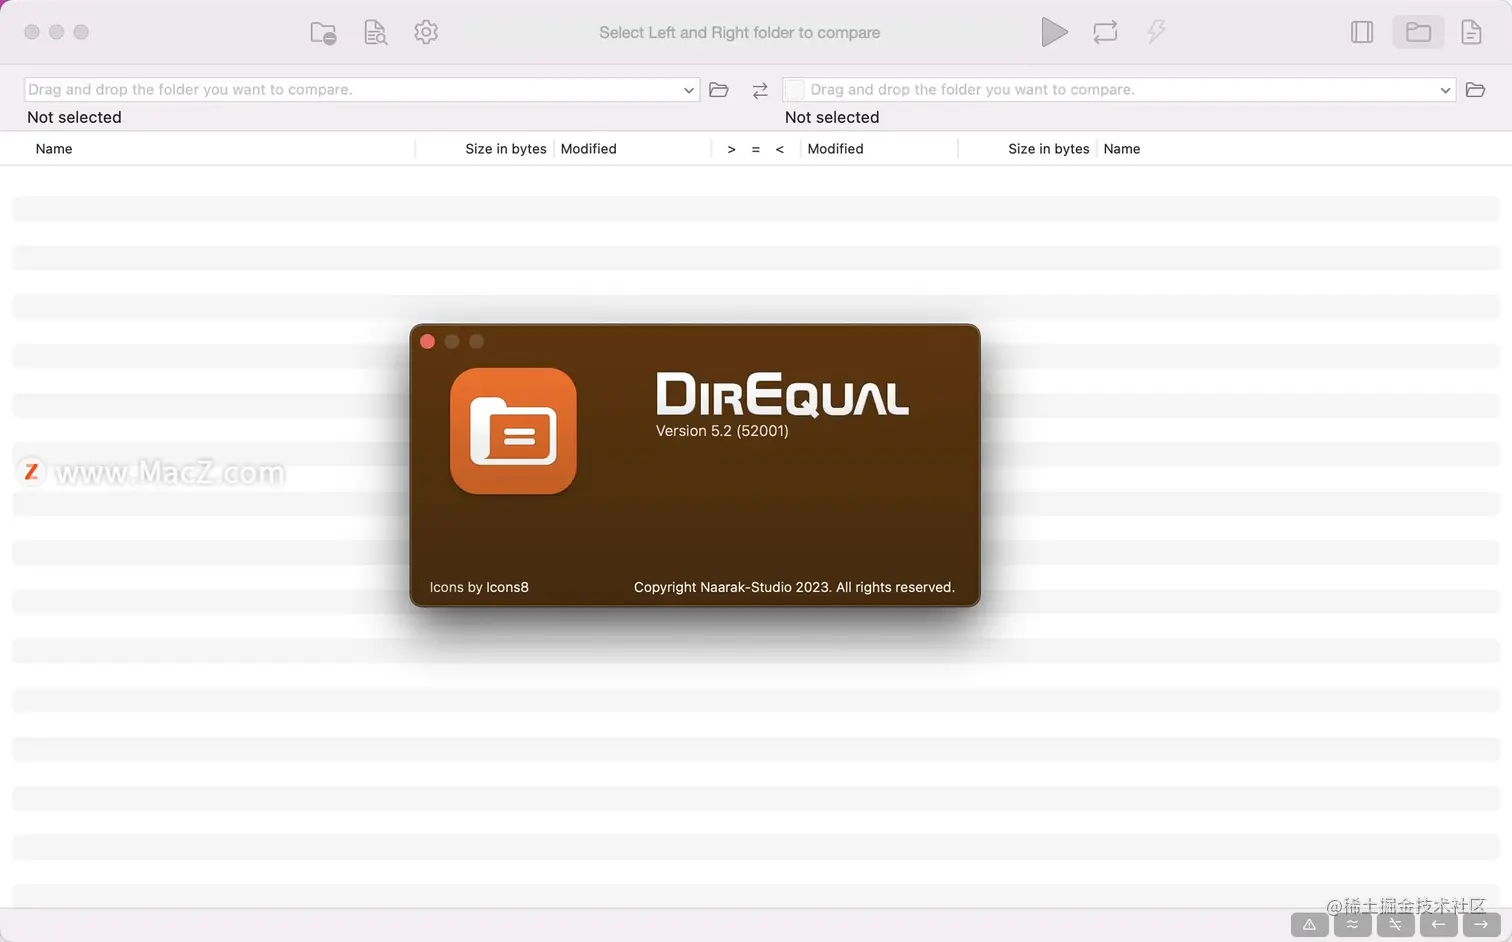
Task: Toggle not-equal filter button
Action: (1395, 924)
